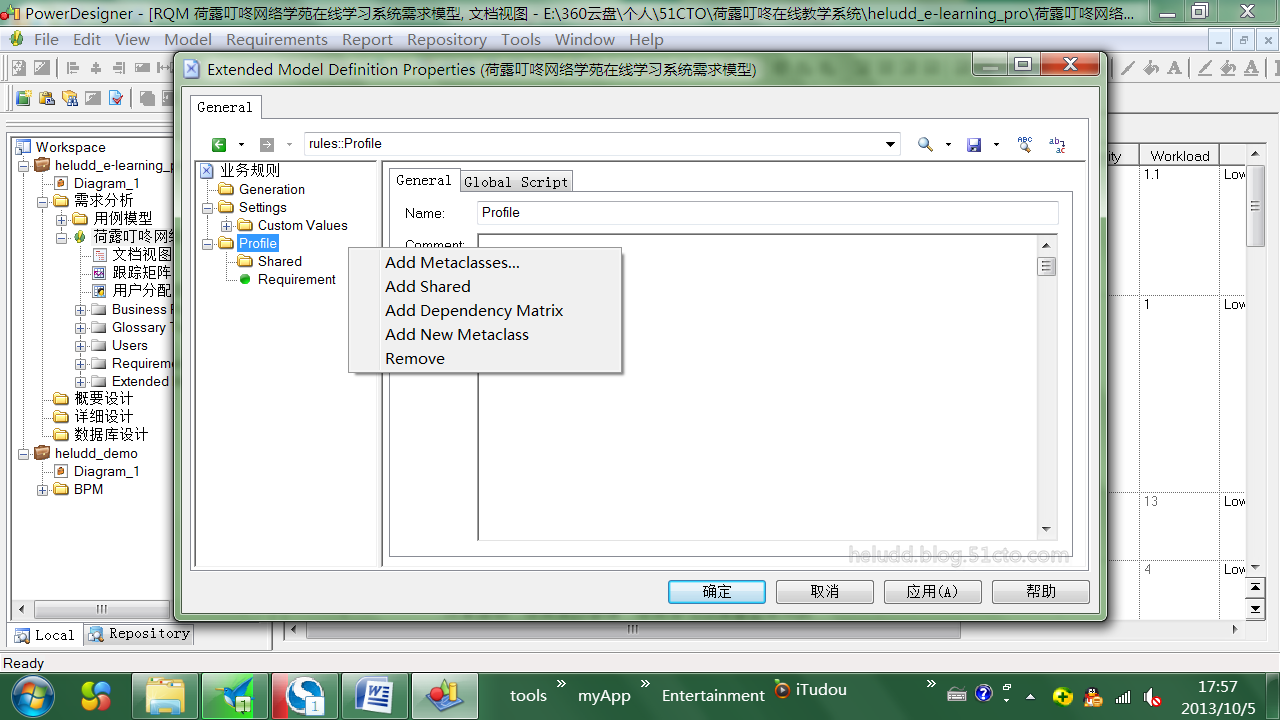The height and width of the screenshot is (720, 1280).
Task: Click the Name field containing Profile
Action: point(768,213)
